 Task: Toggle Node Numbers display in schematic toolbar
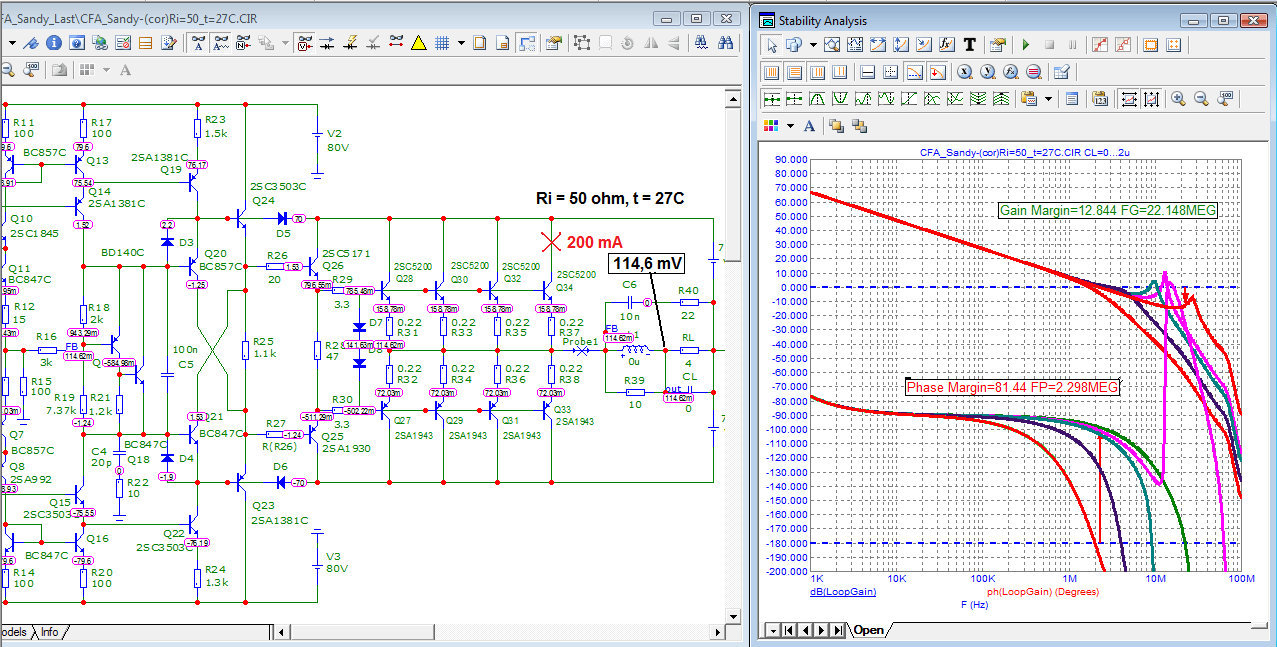[245, 42]
